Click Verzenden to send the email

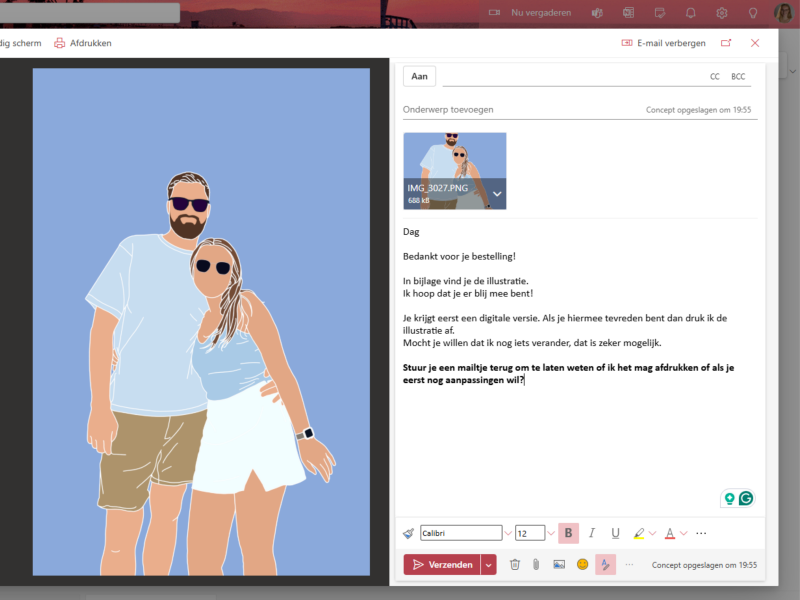[442, 565]
